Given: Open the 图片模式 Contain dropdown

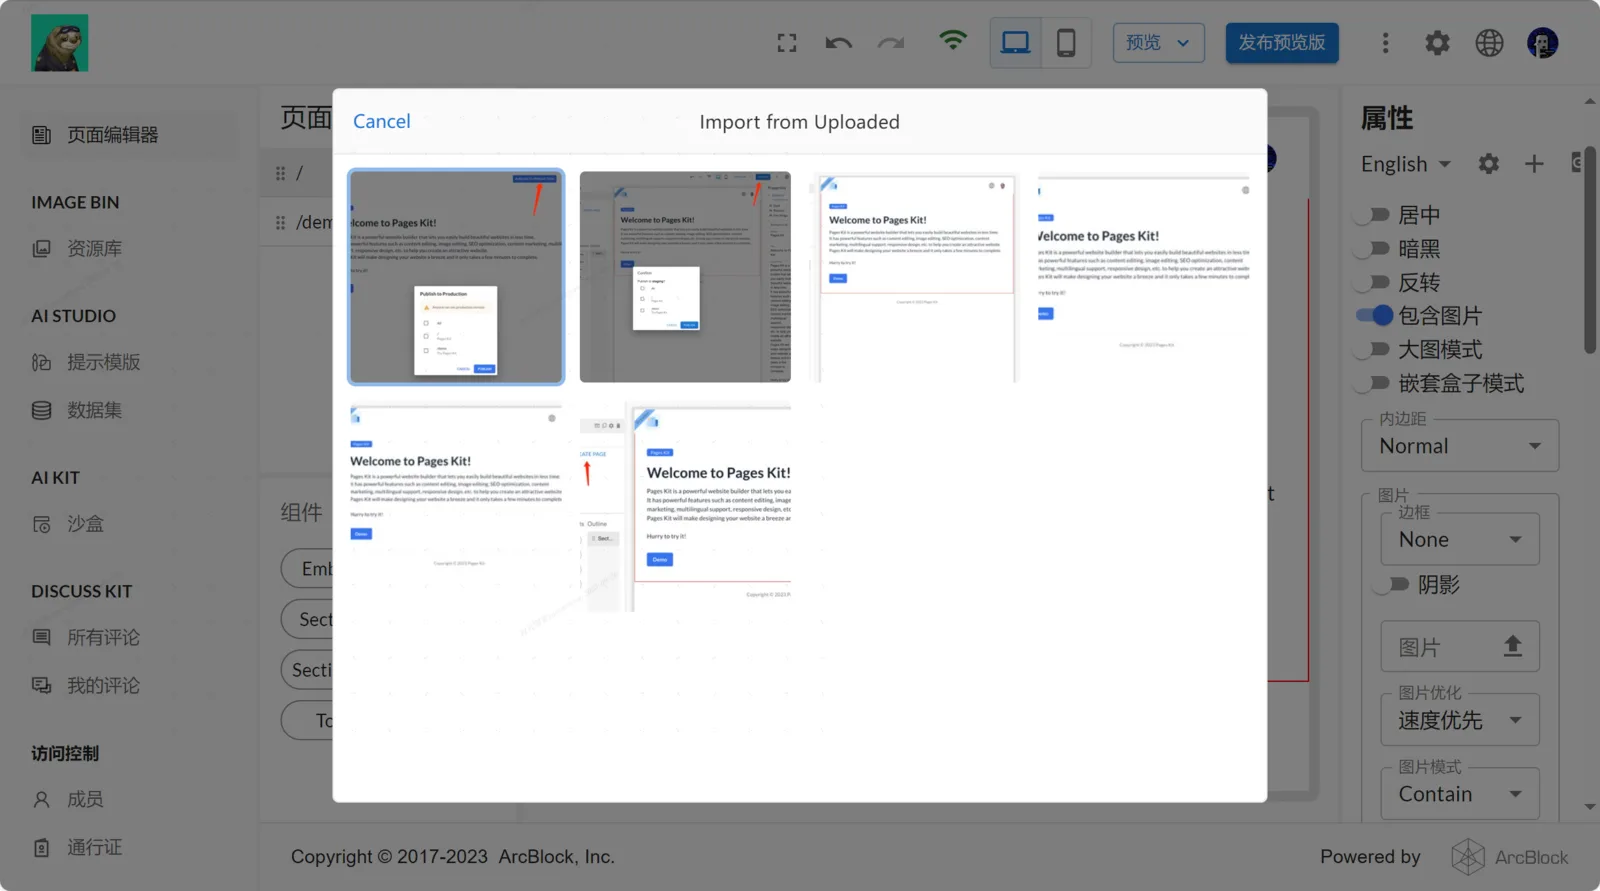Looking at the screenshot, I should click(x=1460, y=794).
